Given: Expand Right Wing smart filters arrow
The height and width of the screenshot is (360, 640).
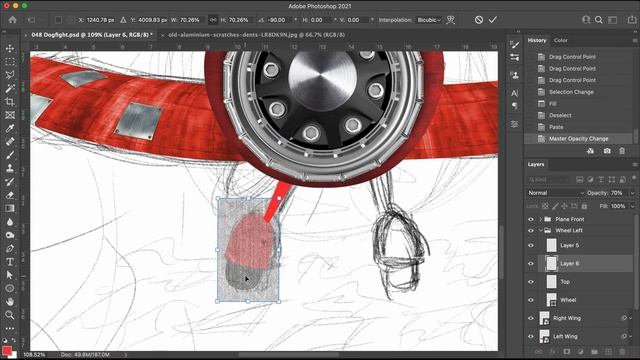Looking at the screenshot, I should click(631, 318).
